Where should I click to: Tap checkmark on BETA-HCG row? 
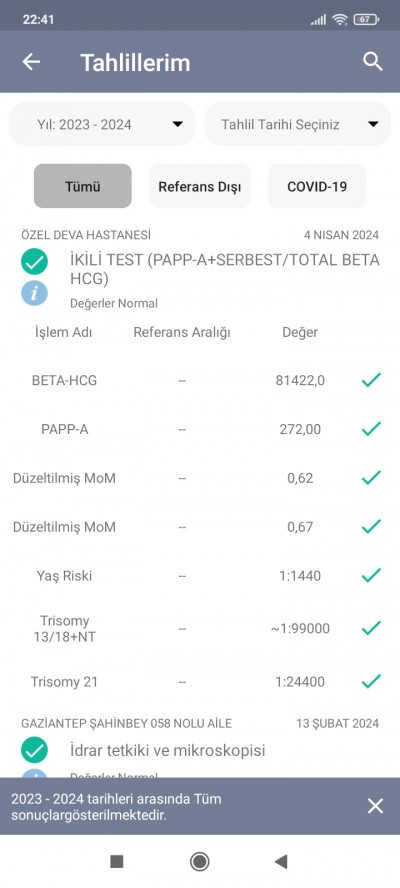click(371, 380)
